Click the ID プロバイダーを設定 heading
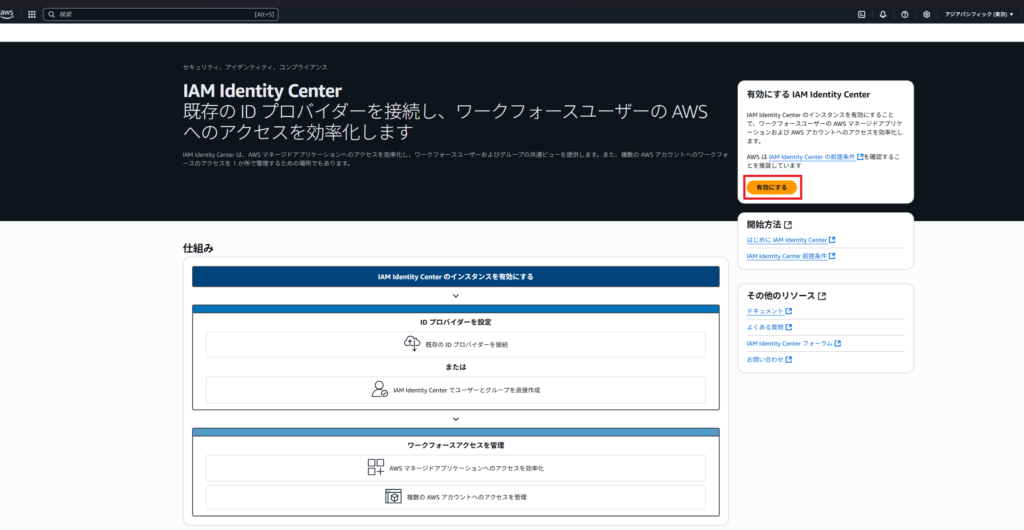This screenshot has width=1024, height=530. tap(456, 322)
